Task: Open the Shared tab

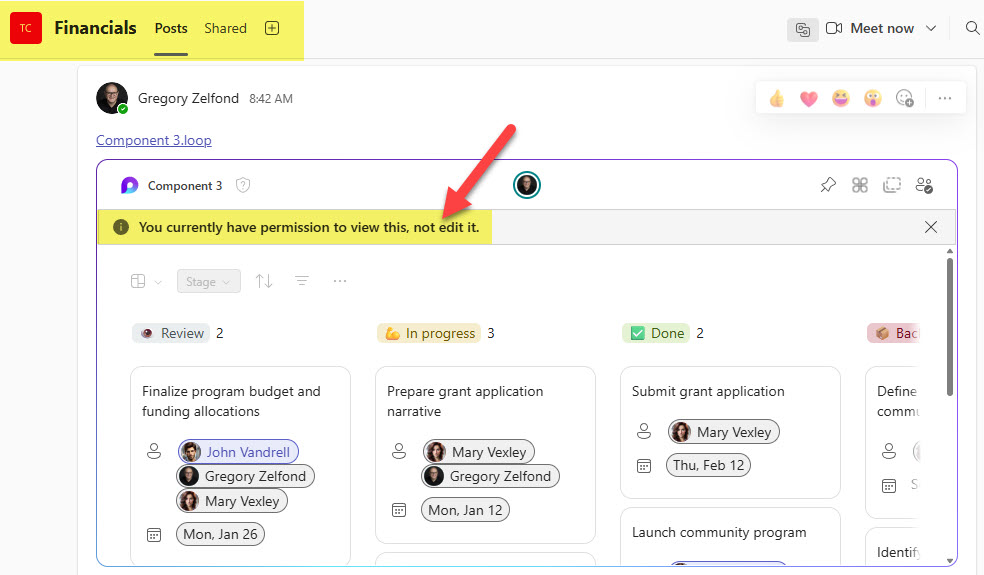Action: (225, 28)
